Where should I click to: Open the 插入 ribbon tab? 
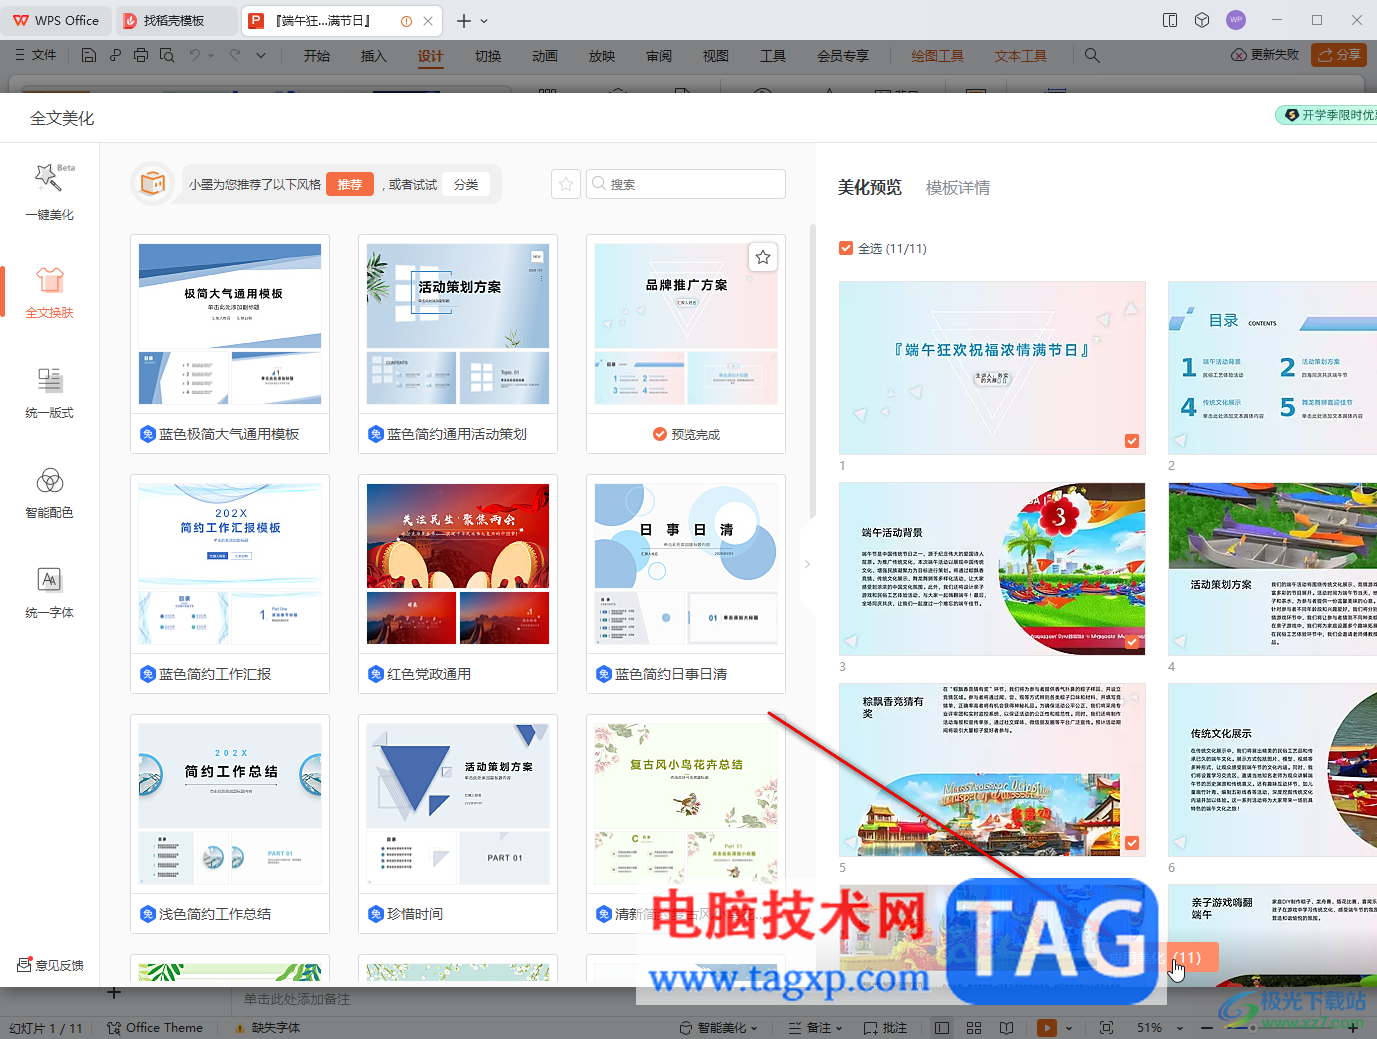[373, 56]
